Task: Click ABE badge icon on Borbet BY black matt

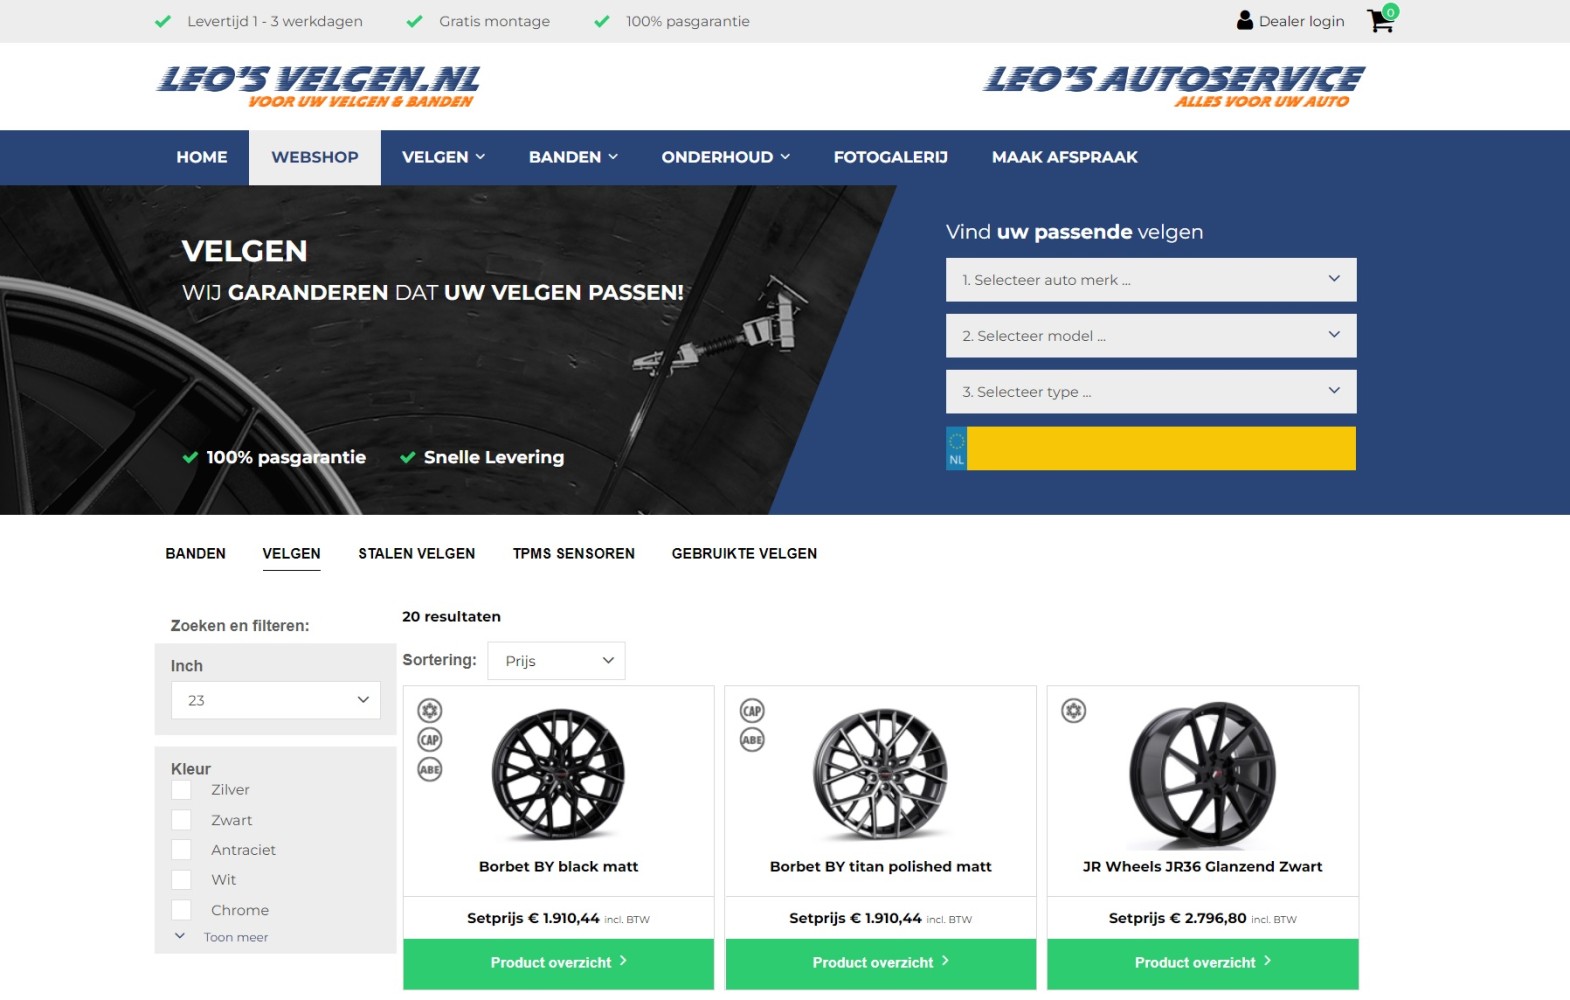Action: [x=430, y=770]
